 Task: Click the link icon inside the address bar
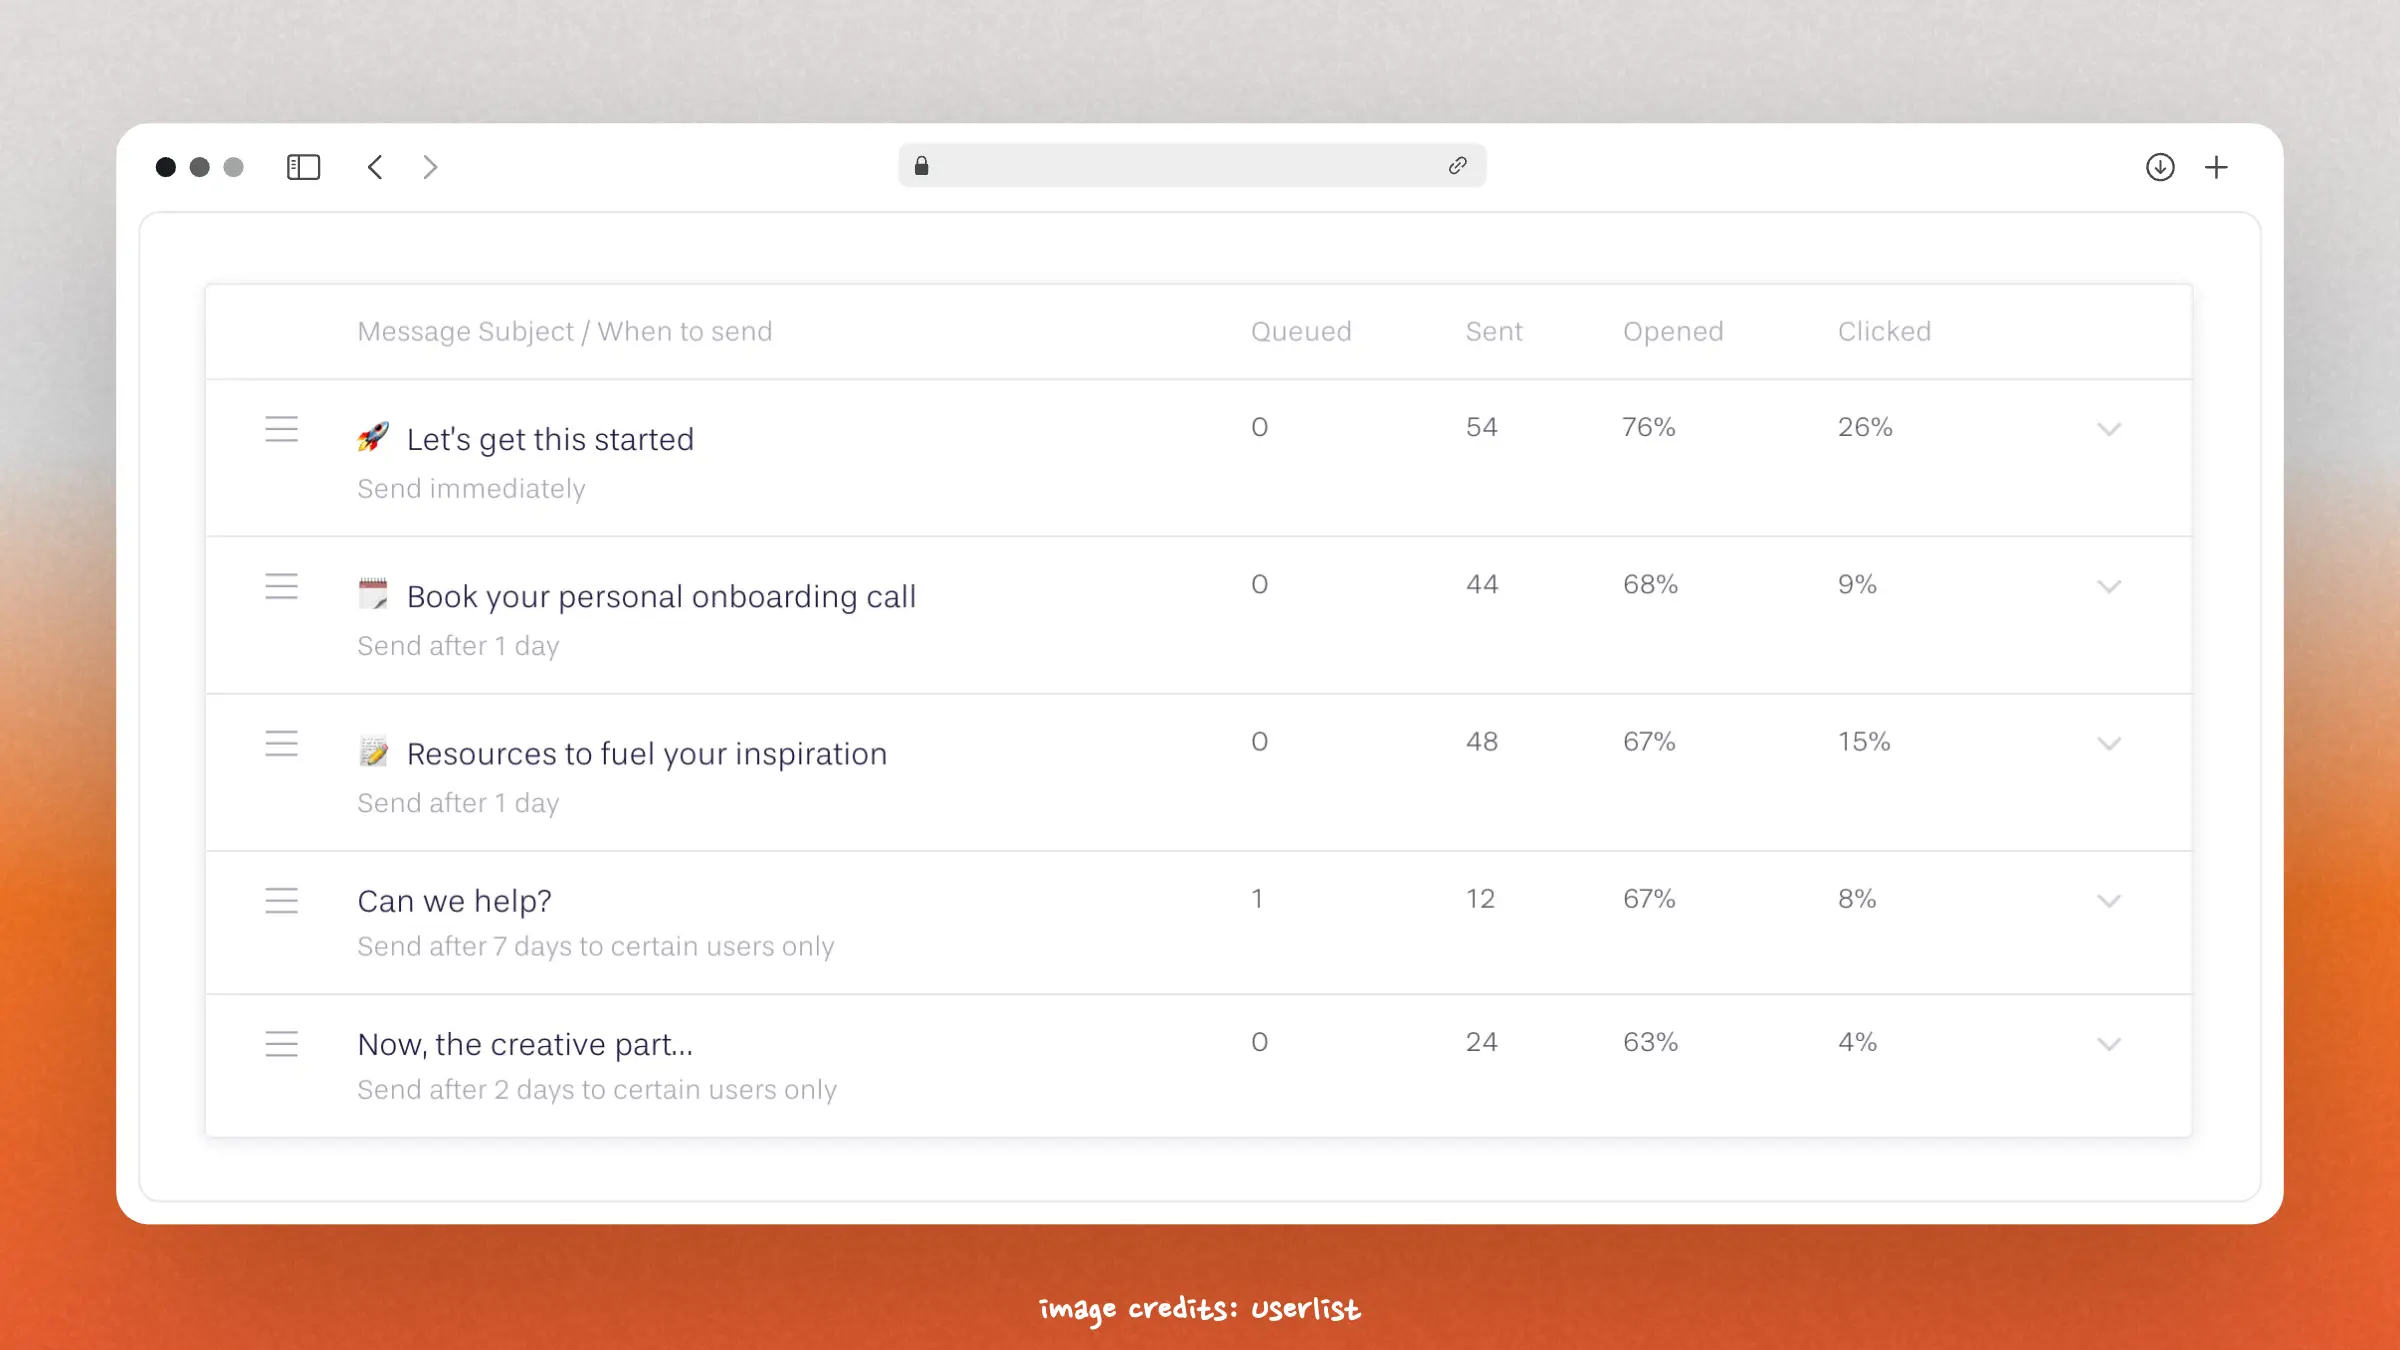tap(1456, 165)
